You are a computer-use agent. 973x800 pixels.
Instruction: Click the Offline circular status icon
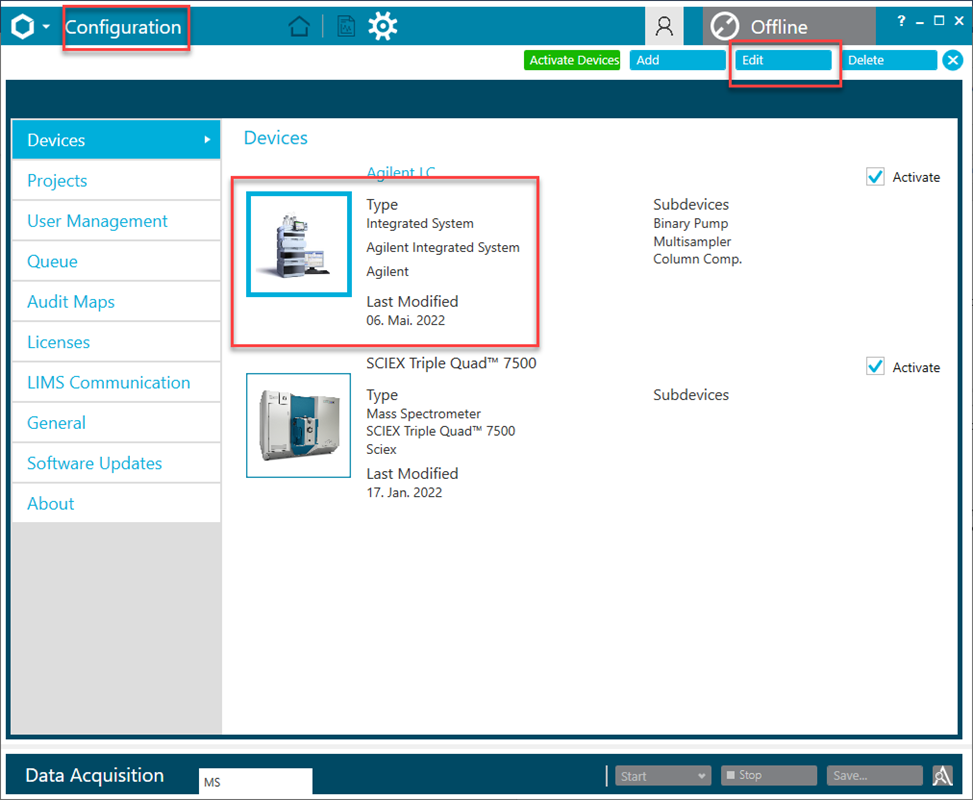point(724,27)
